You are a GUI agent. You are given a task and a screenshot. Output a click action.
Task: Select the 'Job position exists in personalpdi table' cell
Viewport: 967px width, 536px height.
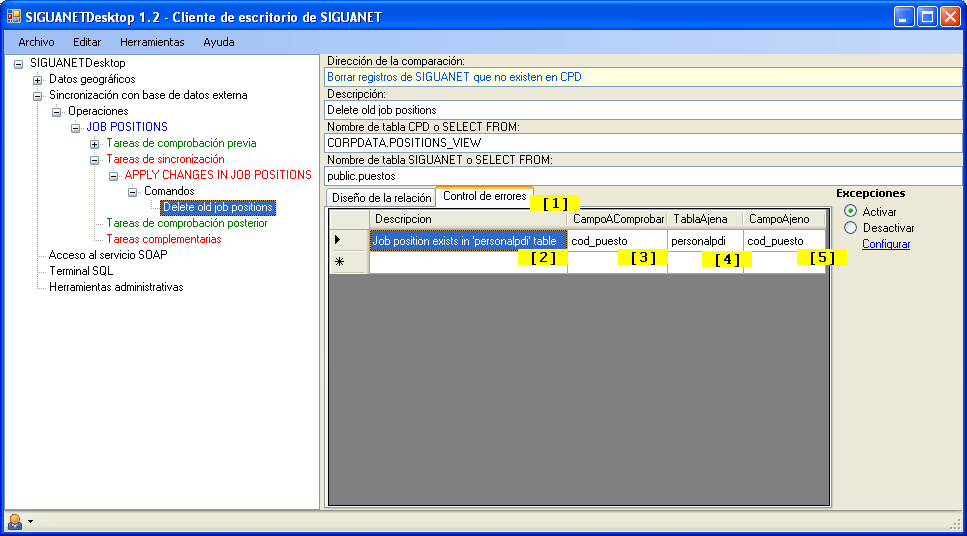click(468, 241)
